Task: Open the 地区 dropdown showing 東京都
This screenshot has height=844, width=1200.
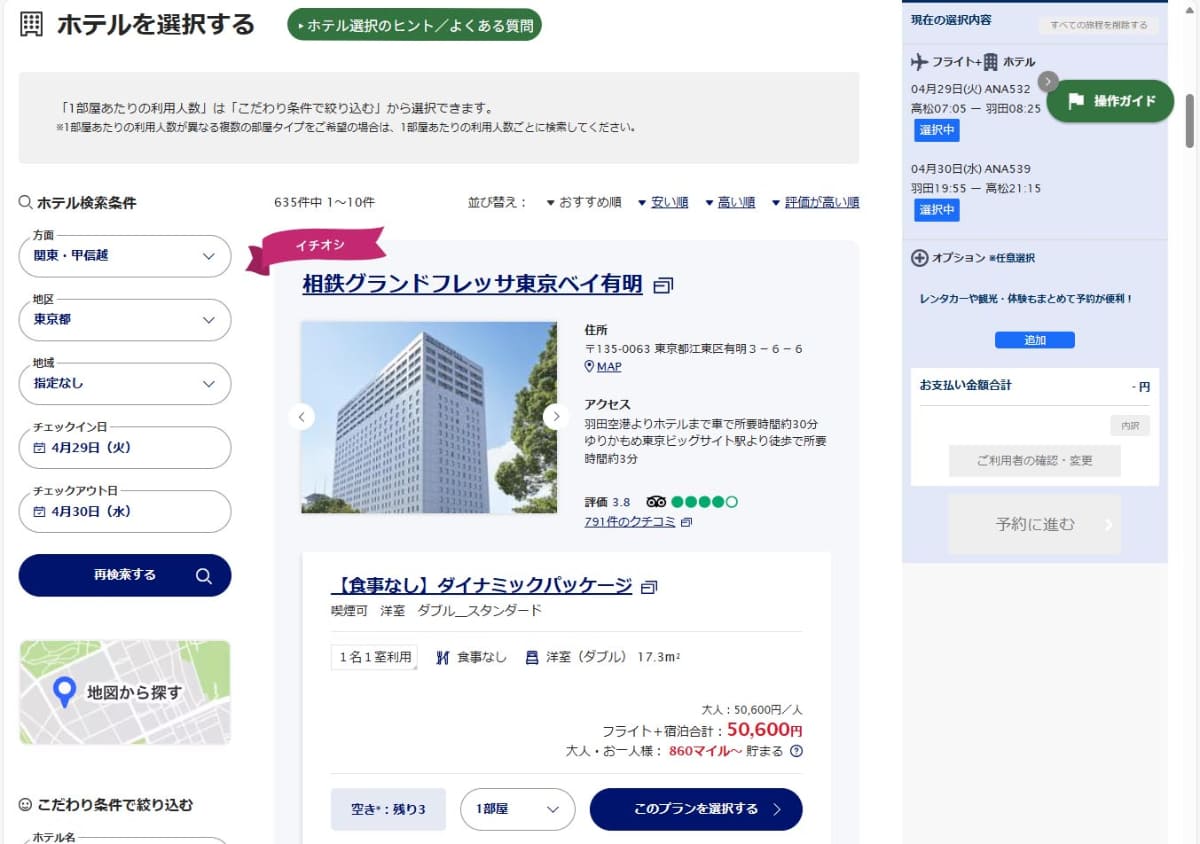Action: [125, 320]
